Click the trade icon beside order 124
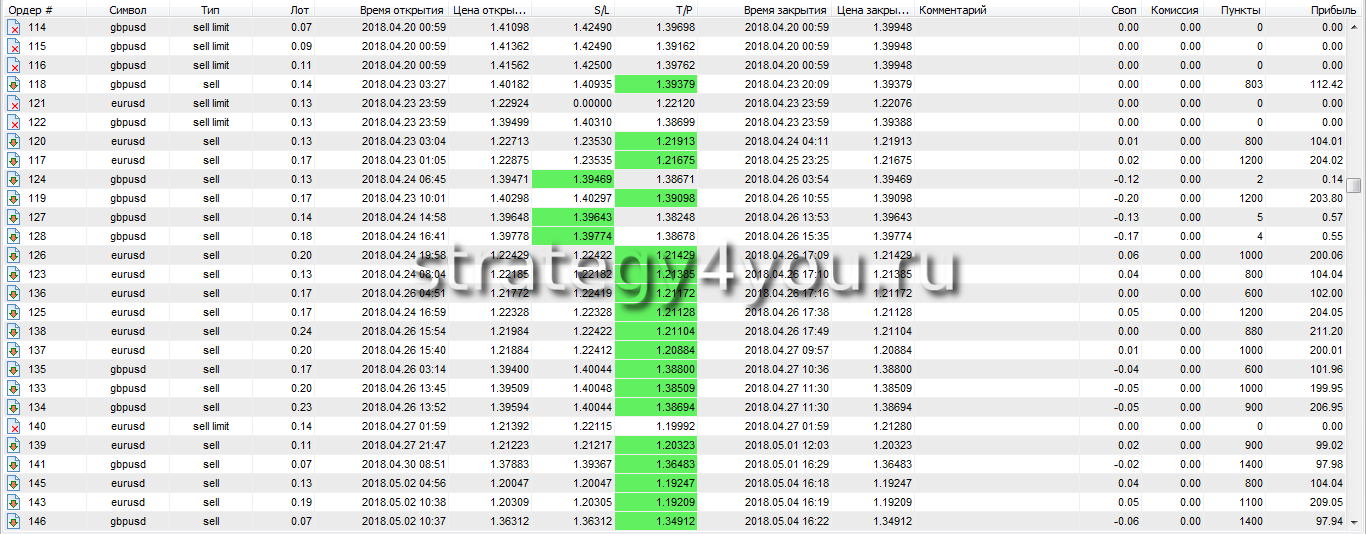Viewport: 1366px width, 534px height. [14, 180]
